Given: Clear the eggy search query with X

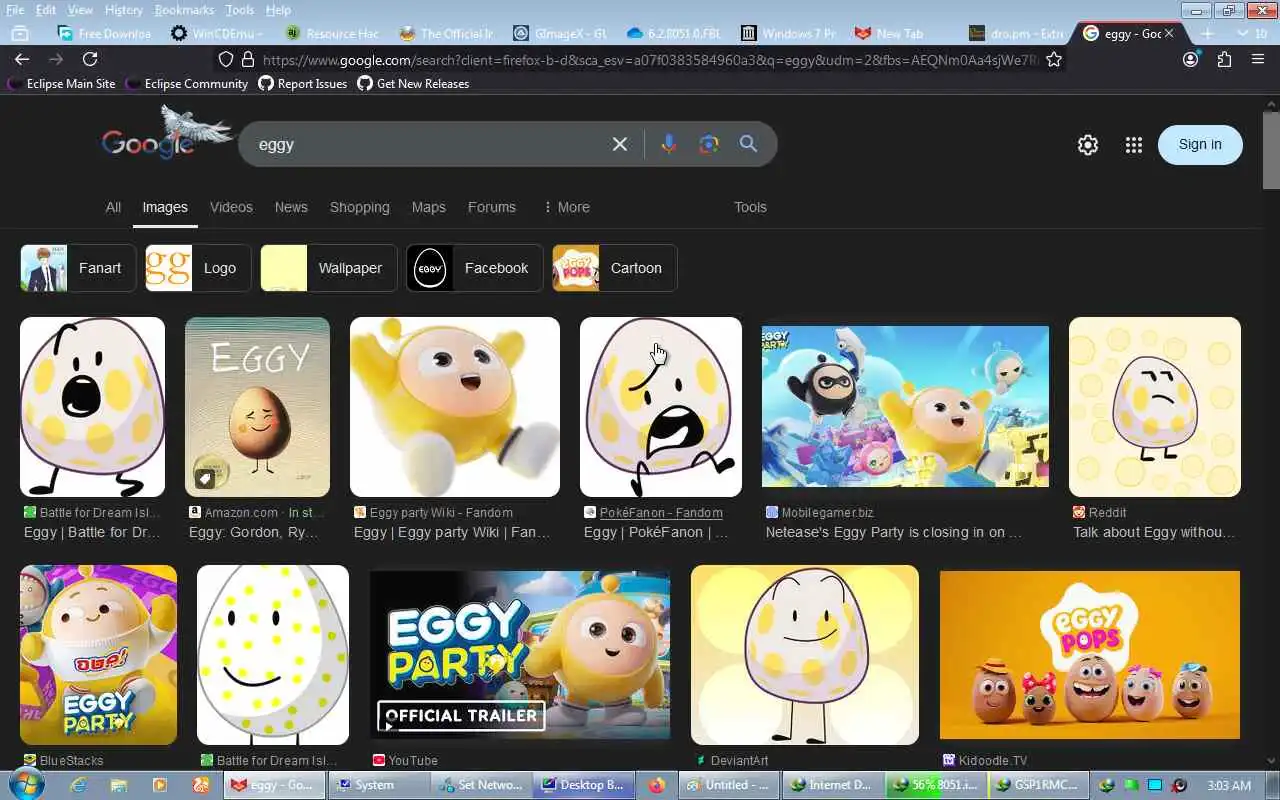Looking at the screenshot, I should pos(620,144).
